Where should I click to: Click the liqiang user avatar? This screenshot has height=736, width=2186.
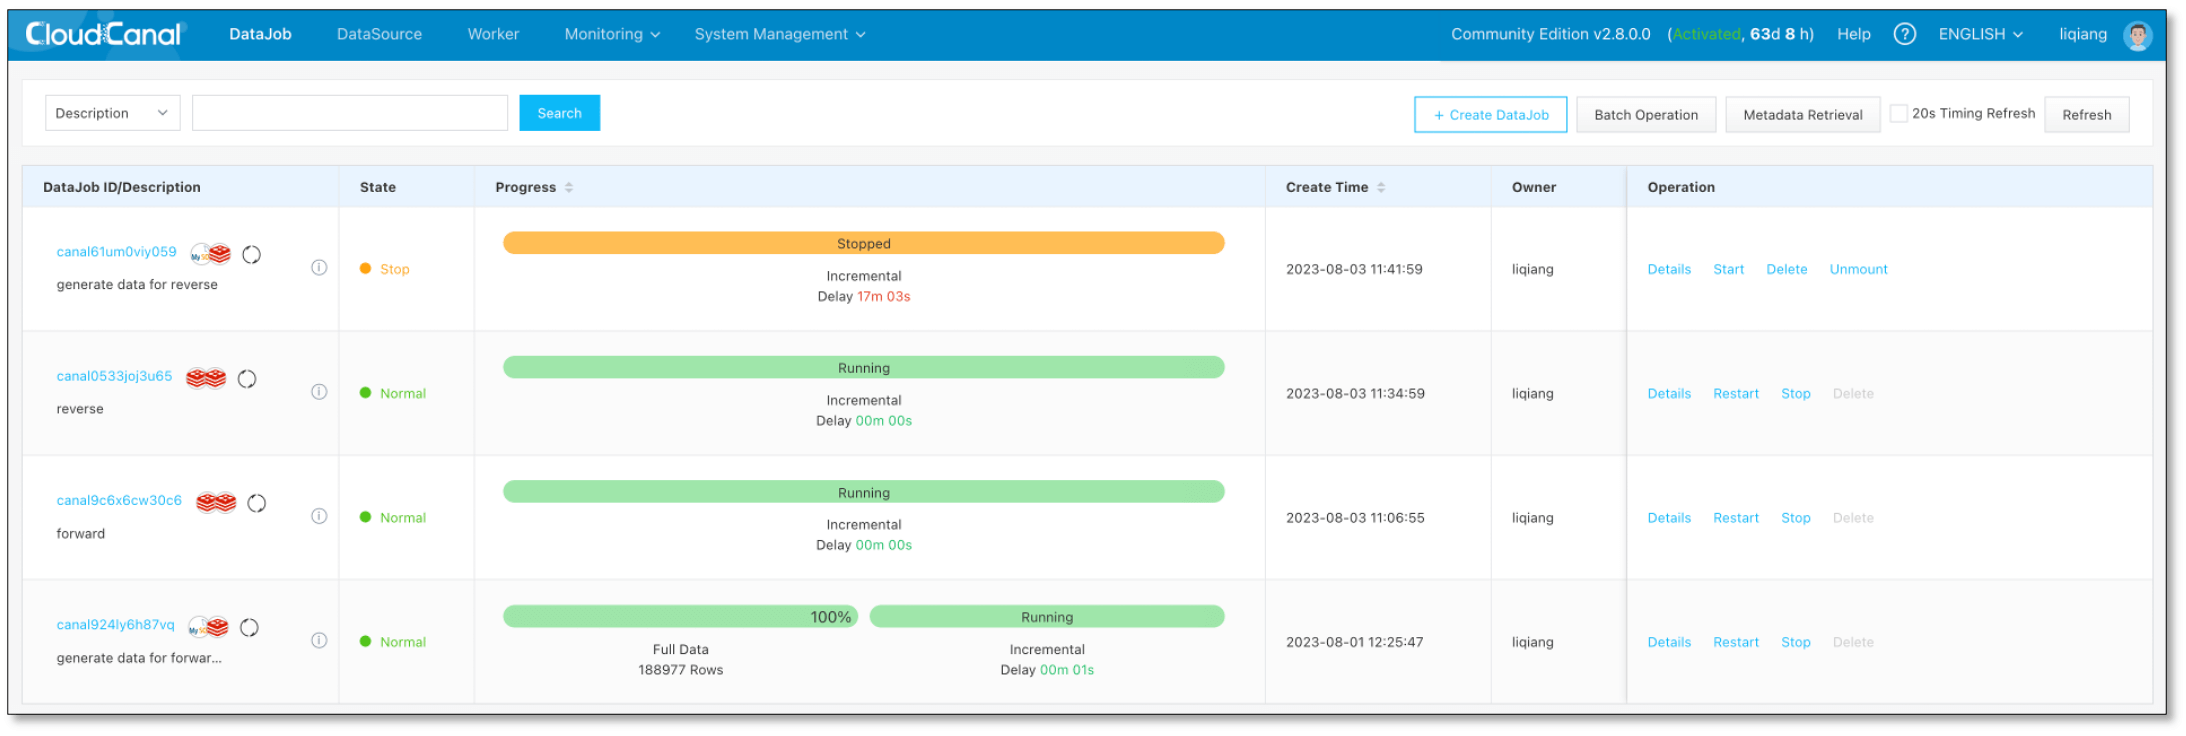2137,36
